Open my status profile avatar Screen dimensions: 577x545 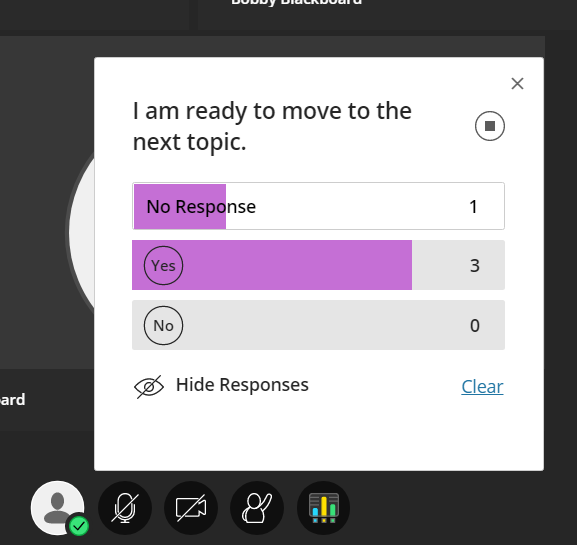coord(57,508)
